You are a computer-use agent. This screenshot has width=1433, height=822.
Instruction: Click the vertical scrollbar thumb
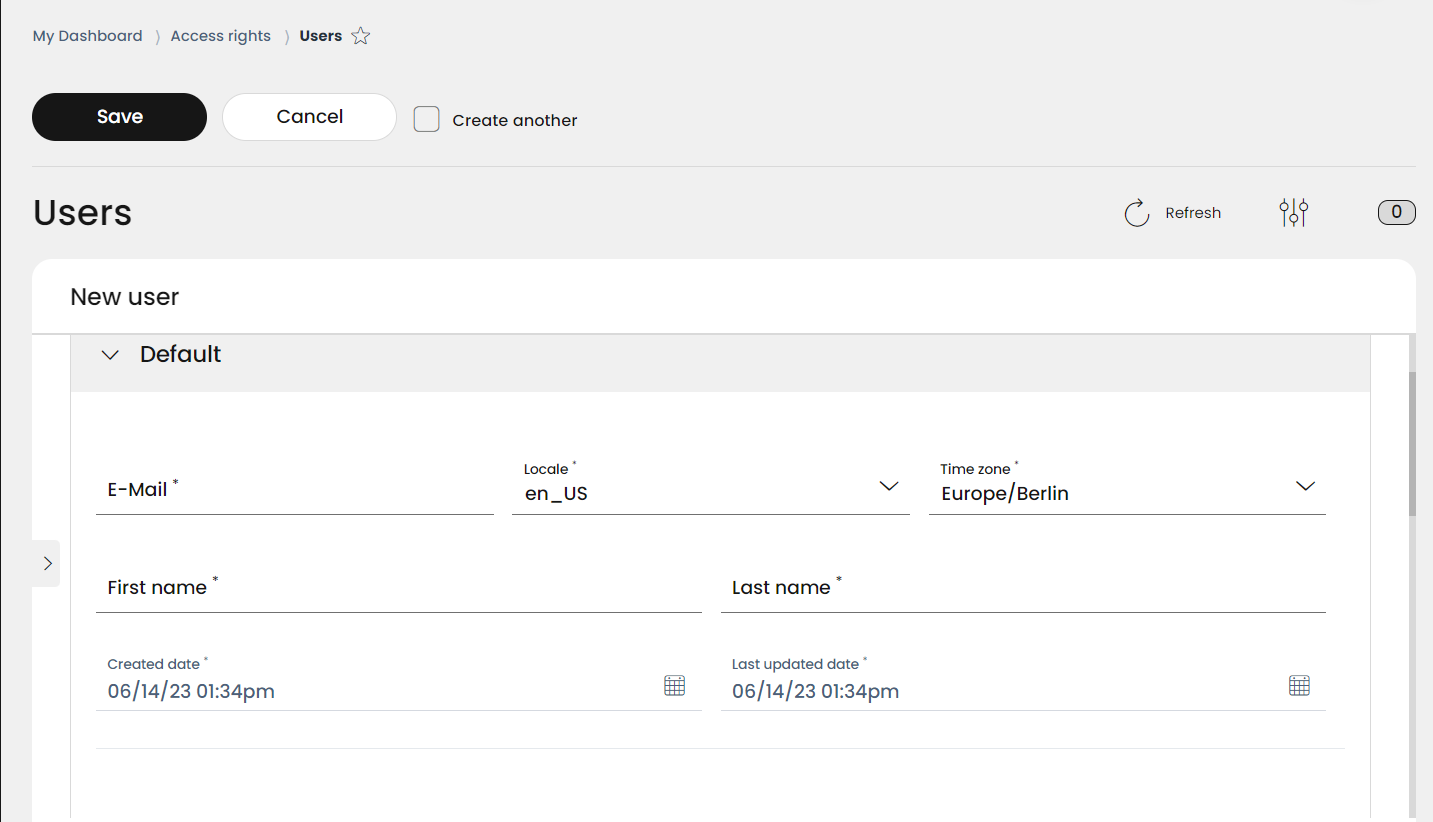1413,443
